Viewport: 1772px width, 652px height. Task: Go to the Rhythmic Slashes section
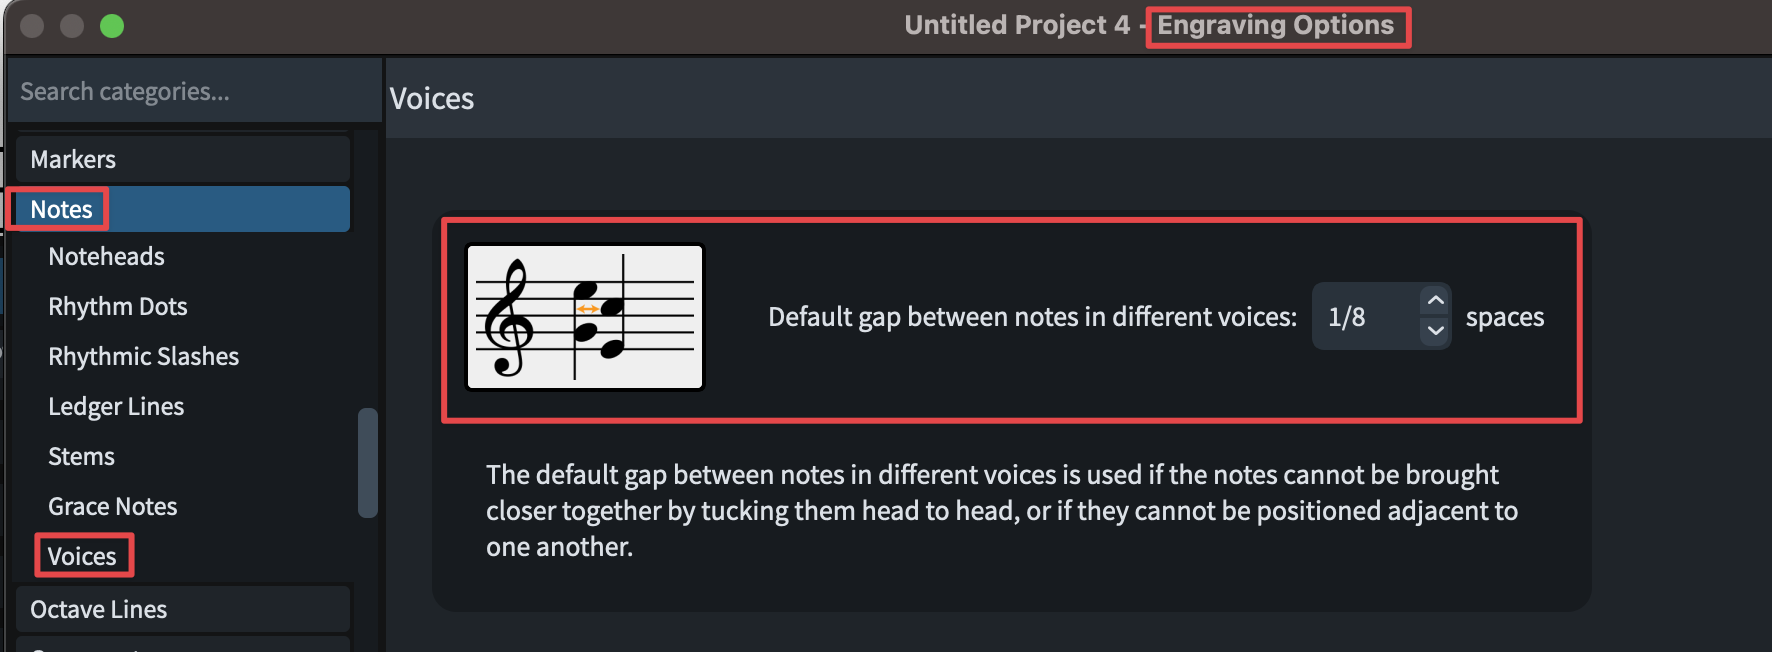[144, 357]
